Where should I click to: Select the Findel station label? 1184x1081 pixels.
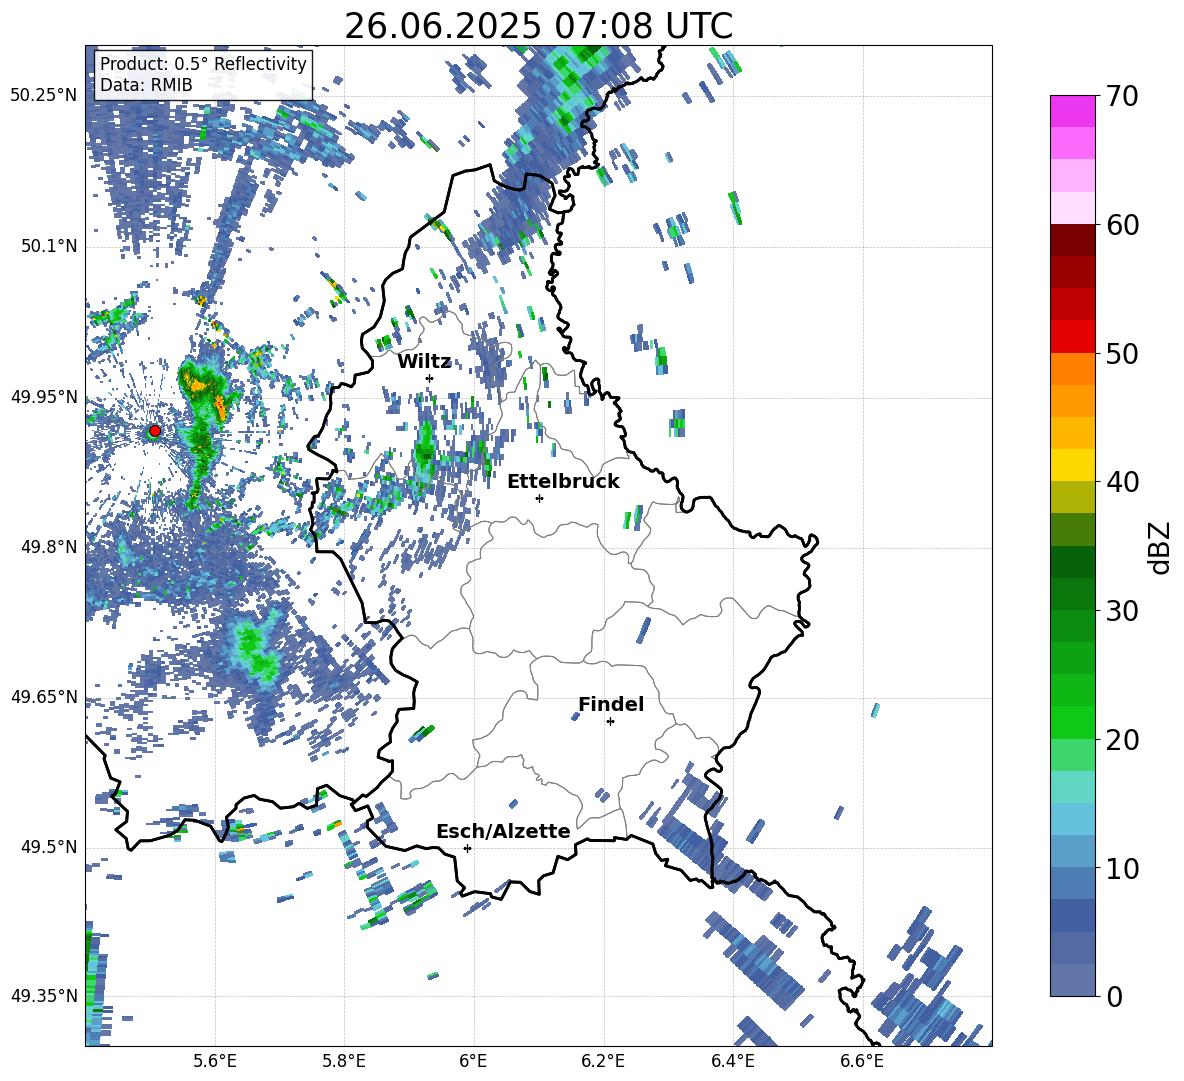[611, 704]
